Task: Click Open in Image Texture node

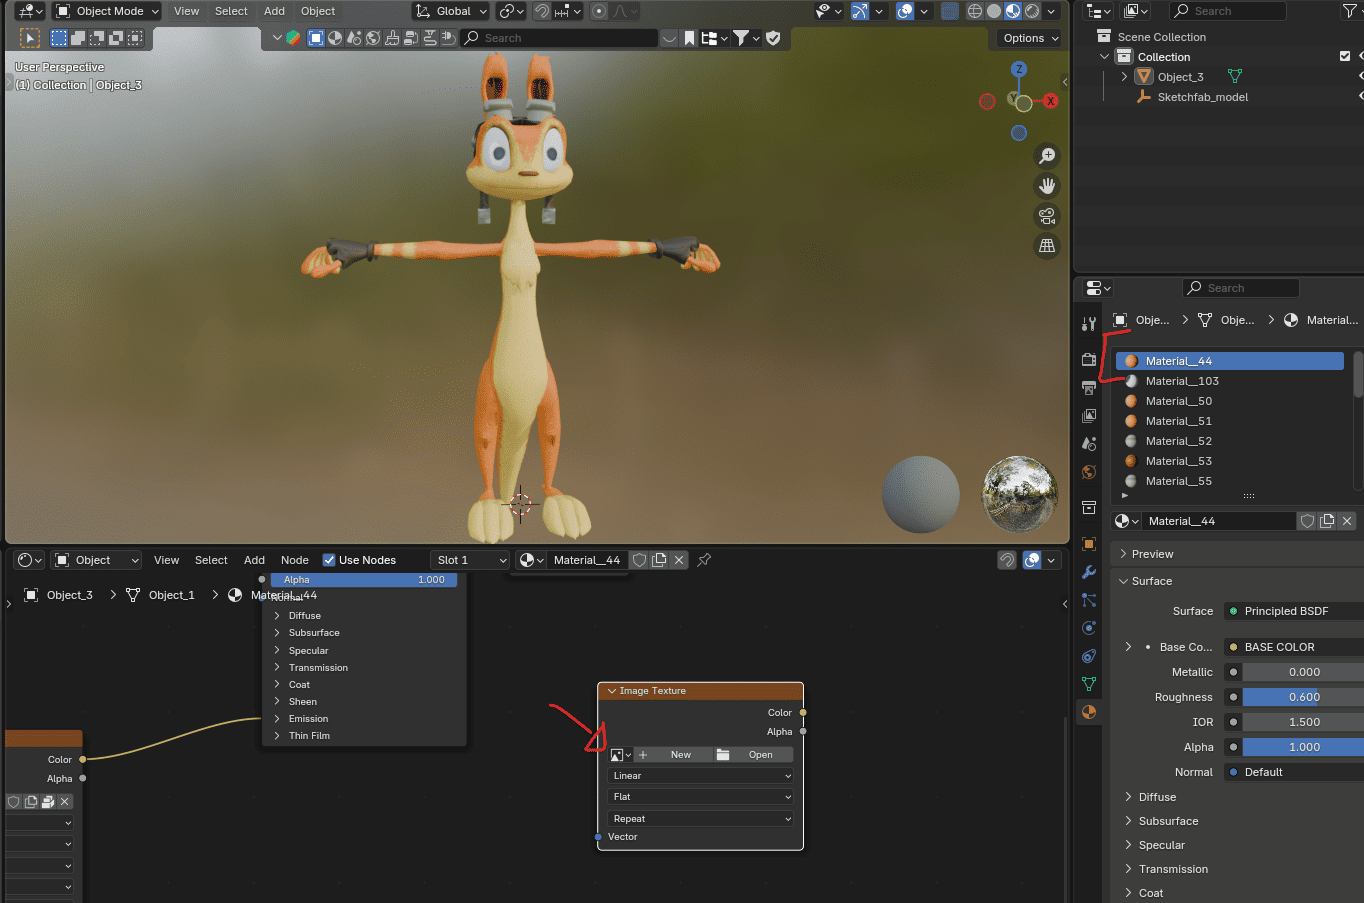Action: (x=753, y=755)
